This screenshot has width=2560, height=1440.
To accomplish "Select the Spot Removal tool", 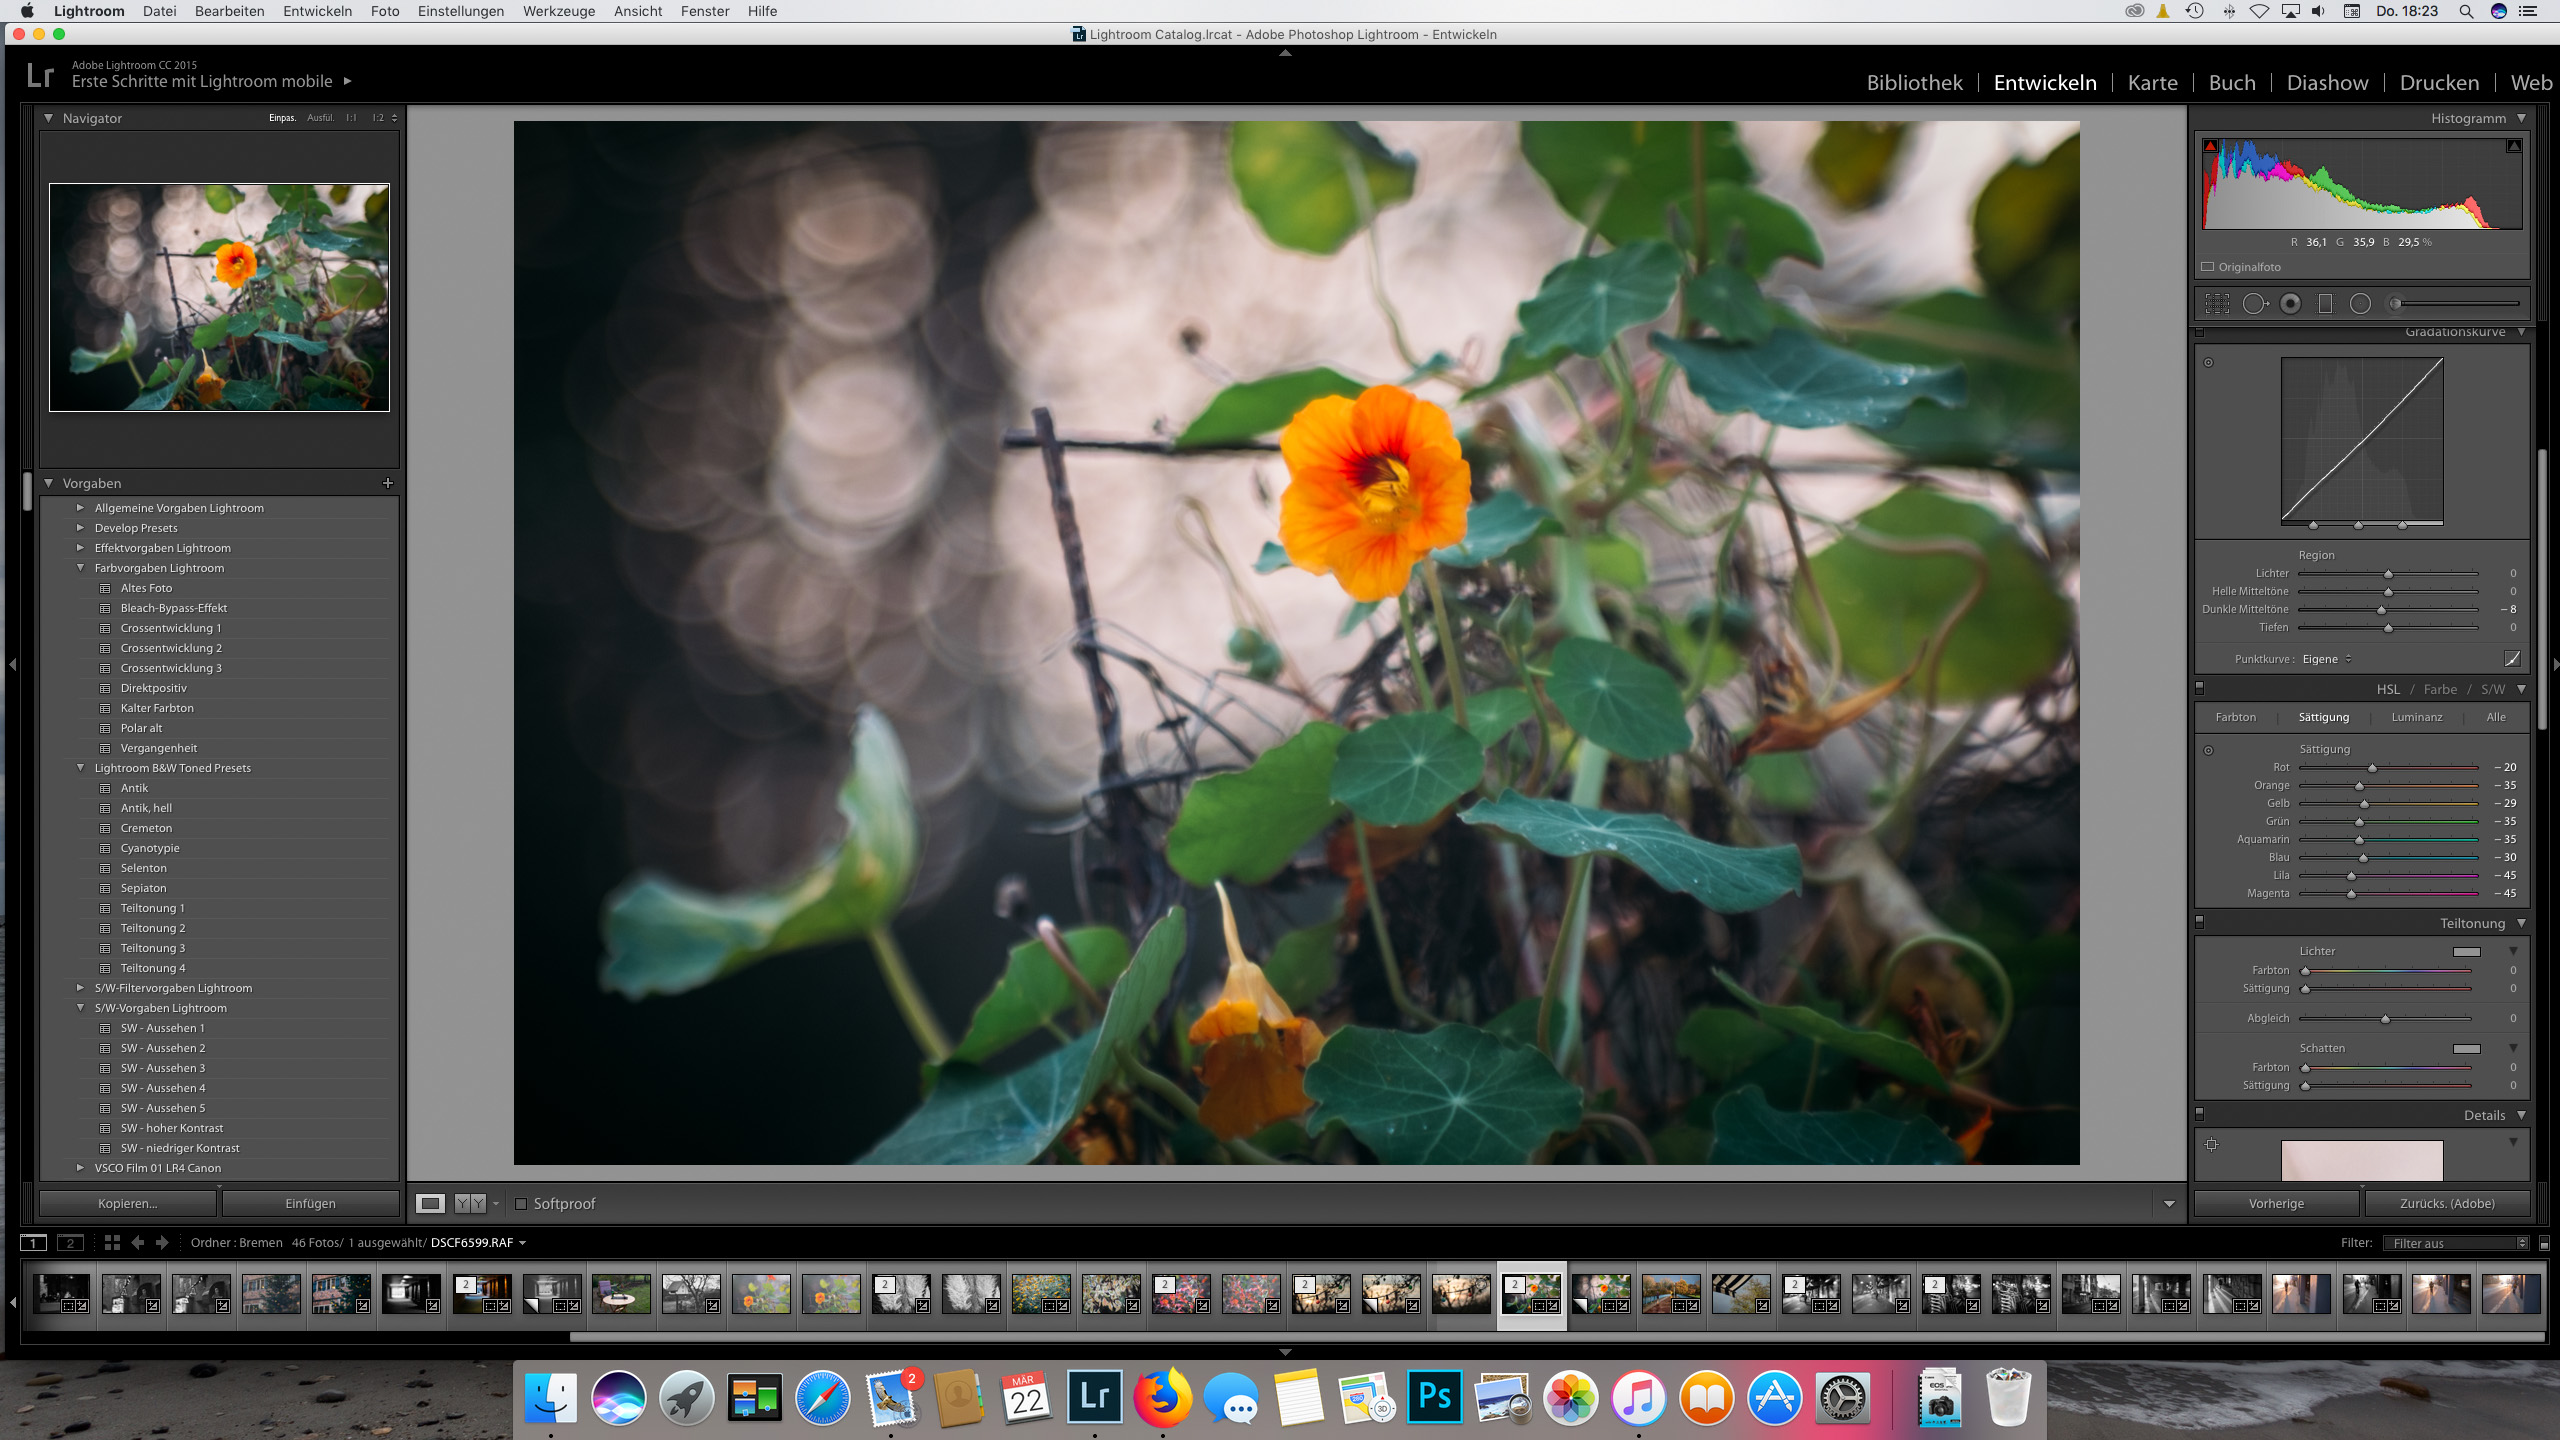I will tap(2254, 304).
